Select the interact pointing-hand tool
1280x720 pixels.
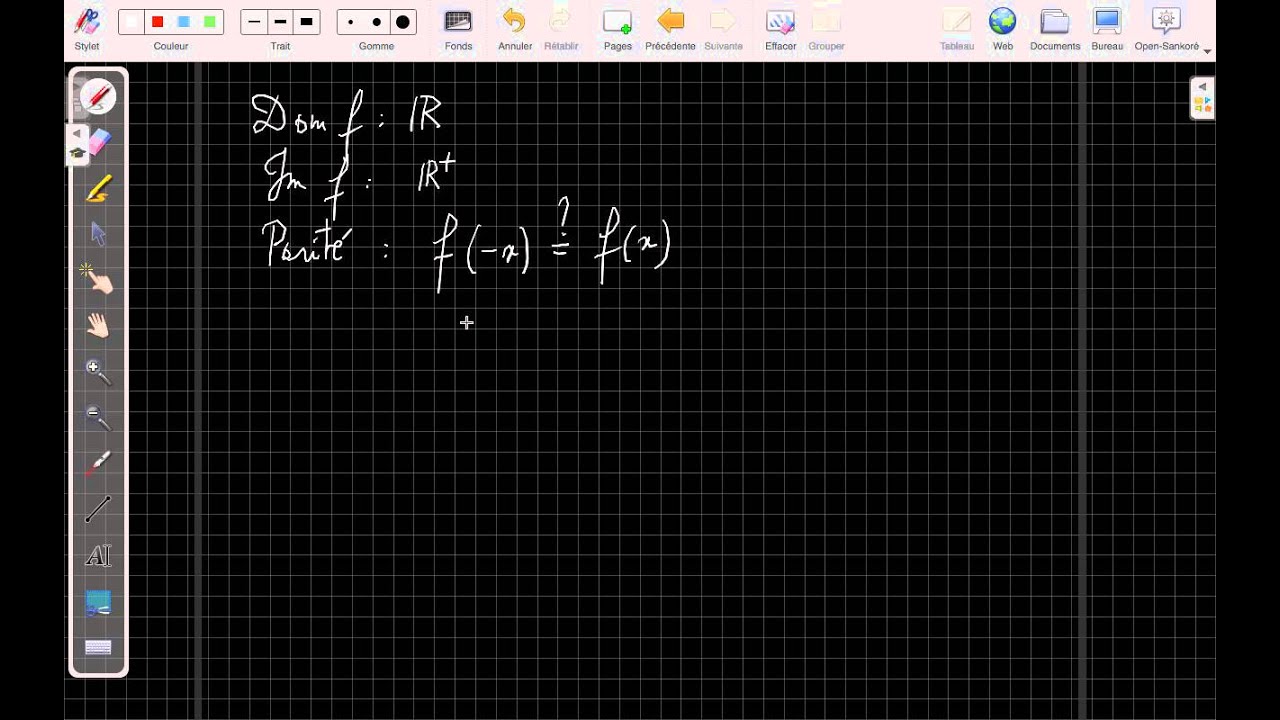point(98,279)
